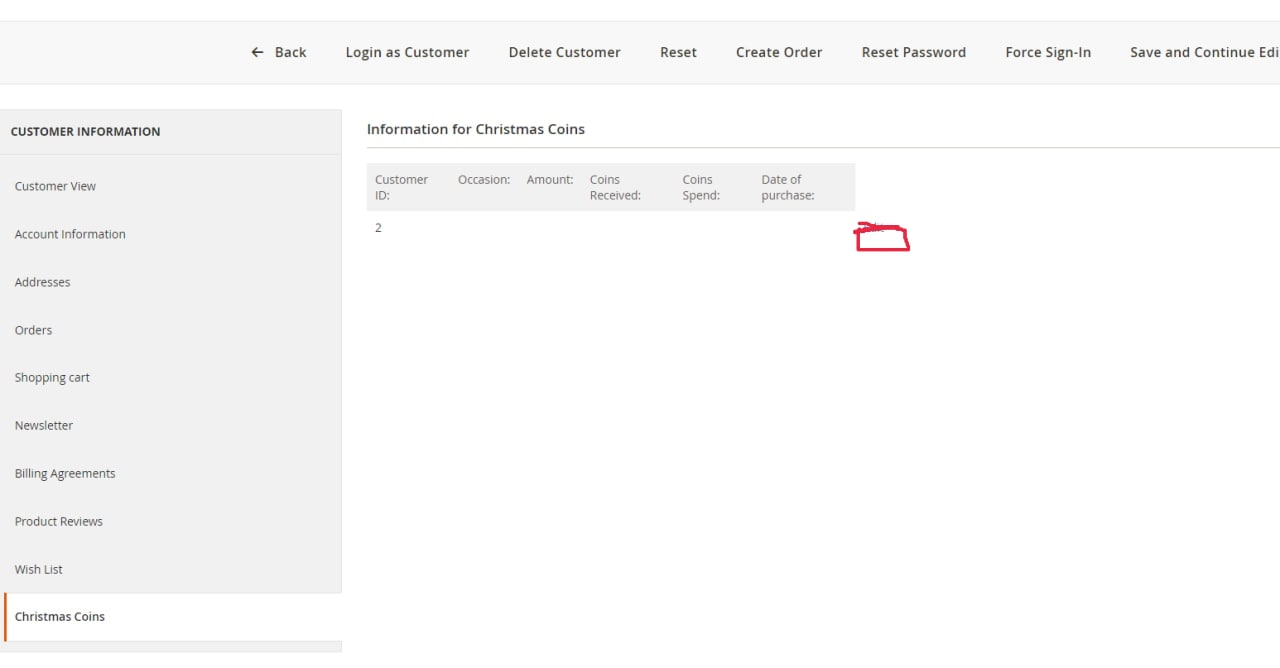Image resolution: width=1280 pixels, height=668 pixels.
Task: Open the Addresses section
Action: coord(42,282)
